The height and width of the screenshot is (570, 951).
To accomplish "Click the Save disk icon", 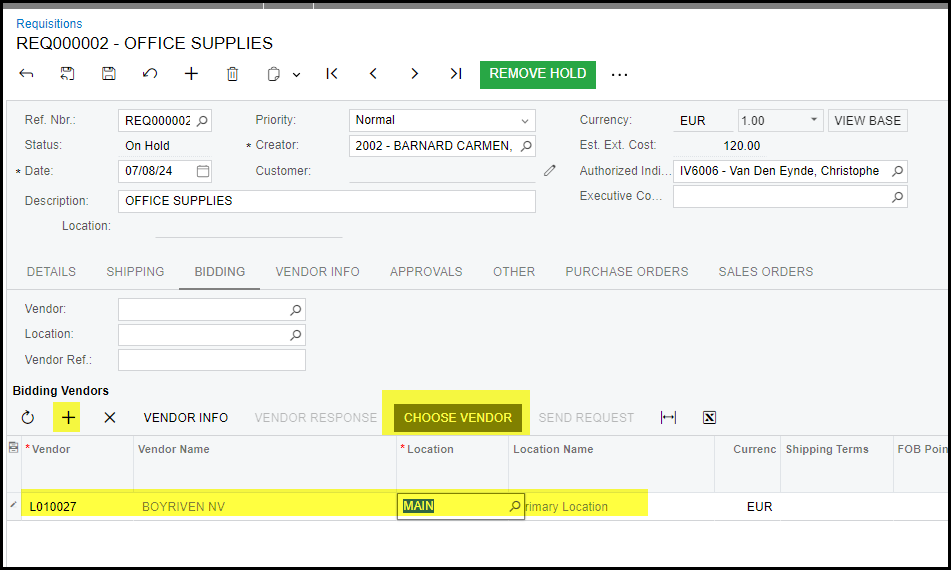I will pyautogui.click(x=109, y=74).
